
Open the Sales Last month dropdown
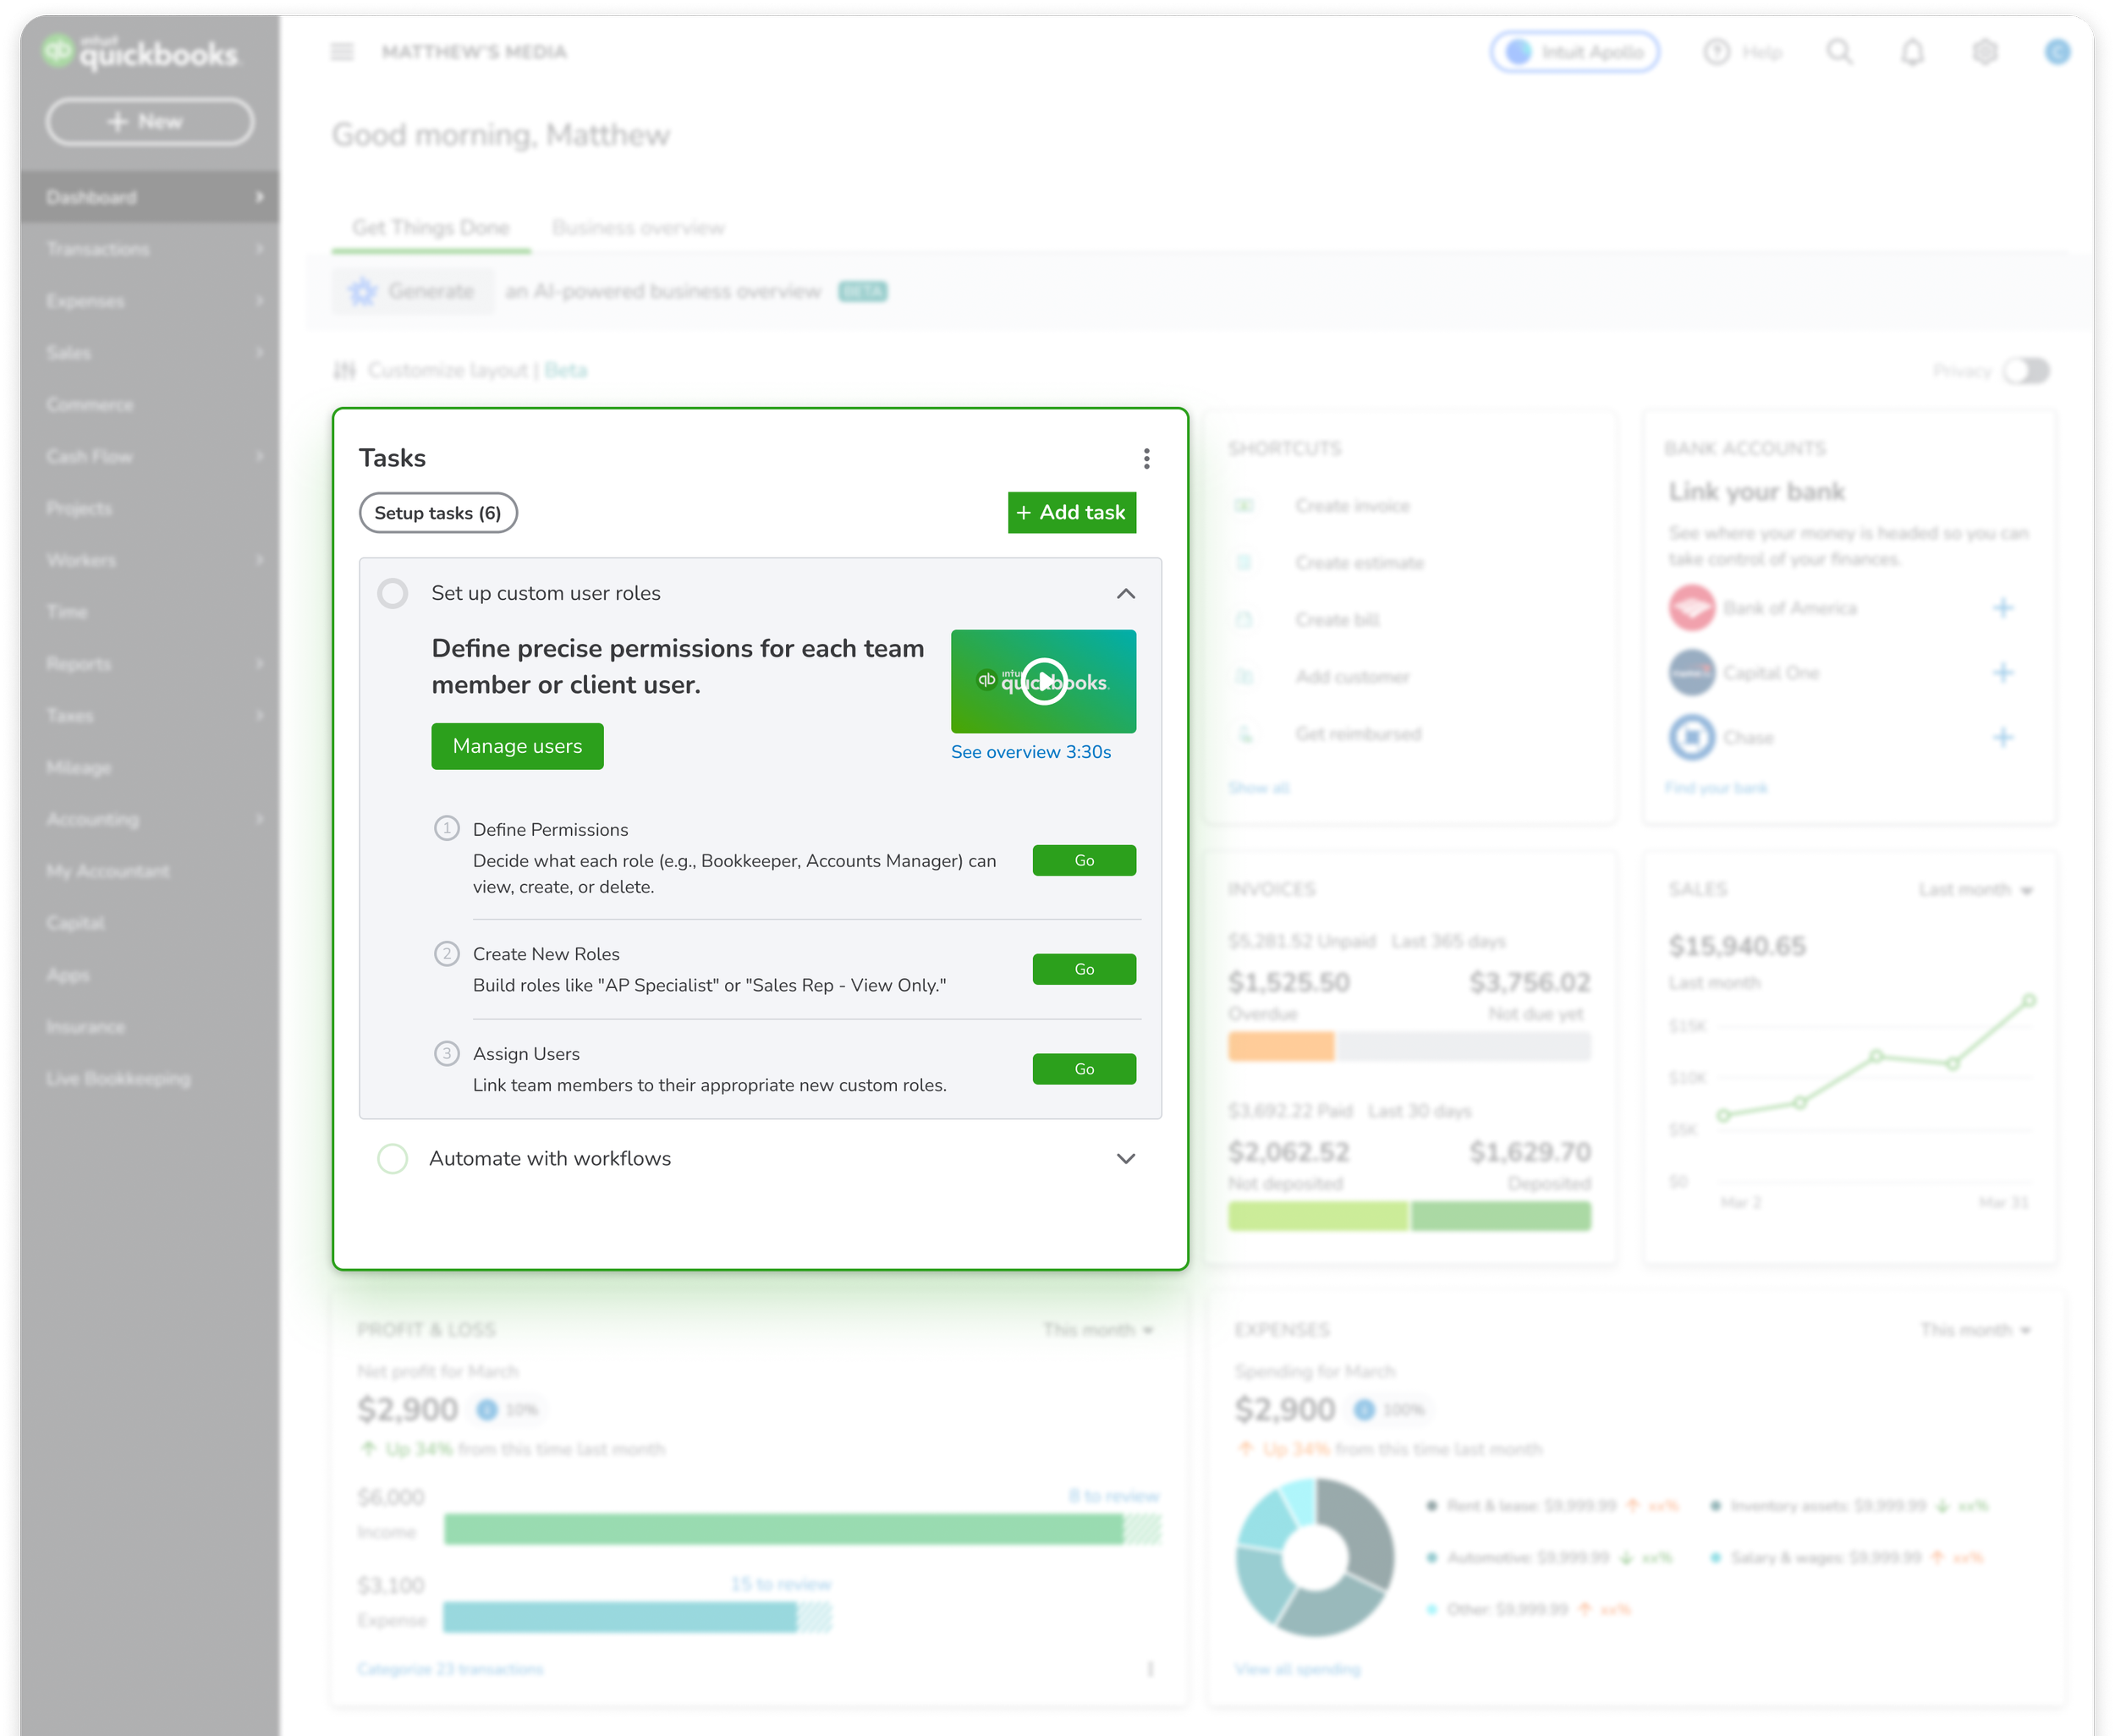[1975, 889]
